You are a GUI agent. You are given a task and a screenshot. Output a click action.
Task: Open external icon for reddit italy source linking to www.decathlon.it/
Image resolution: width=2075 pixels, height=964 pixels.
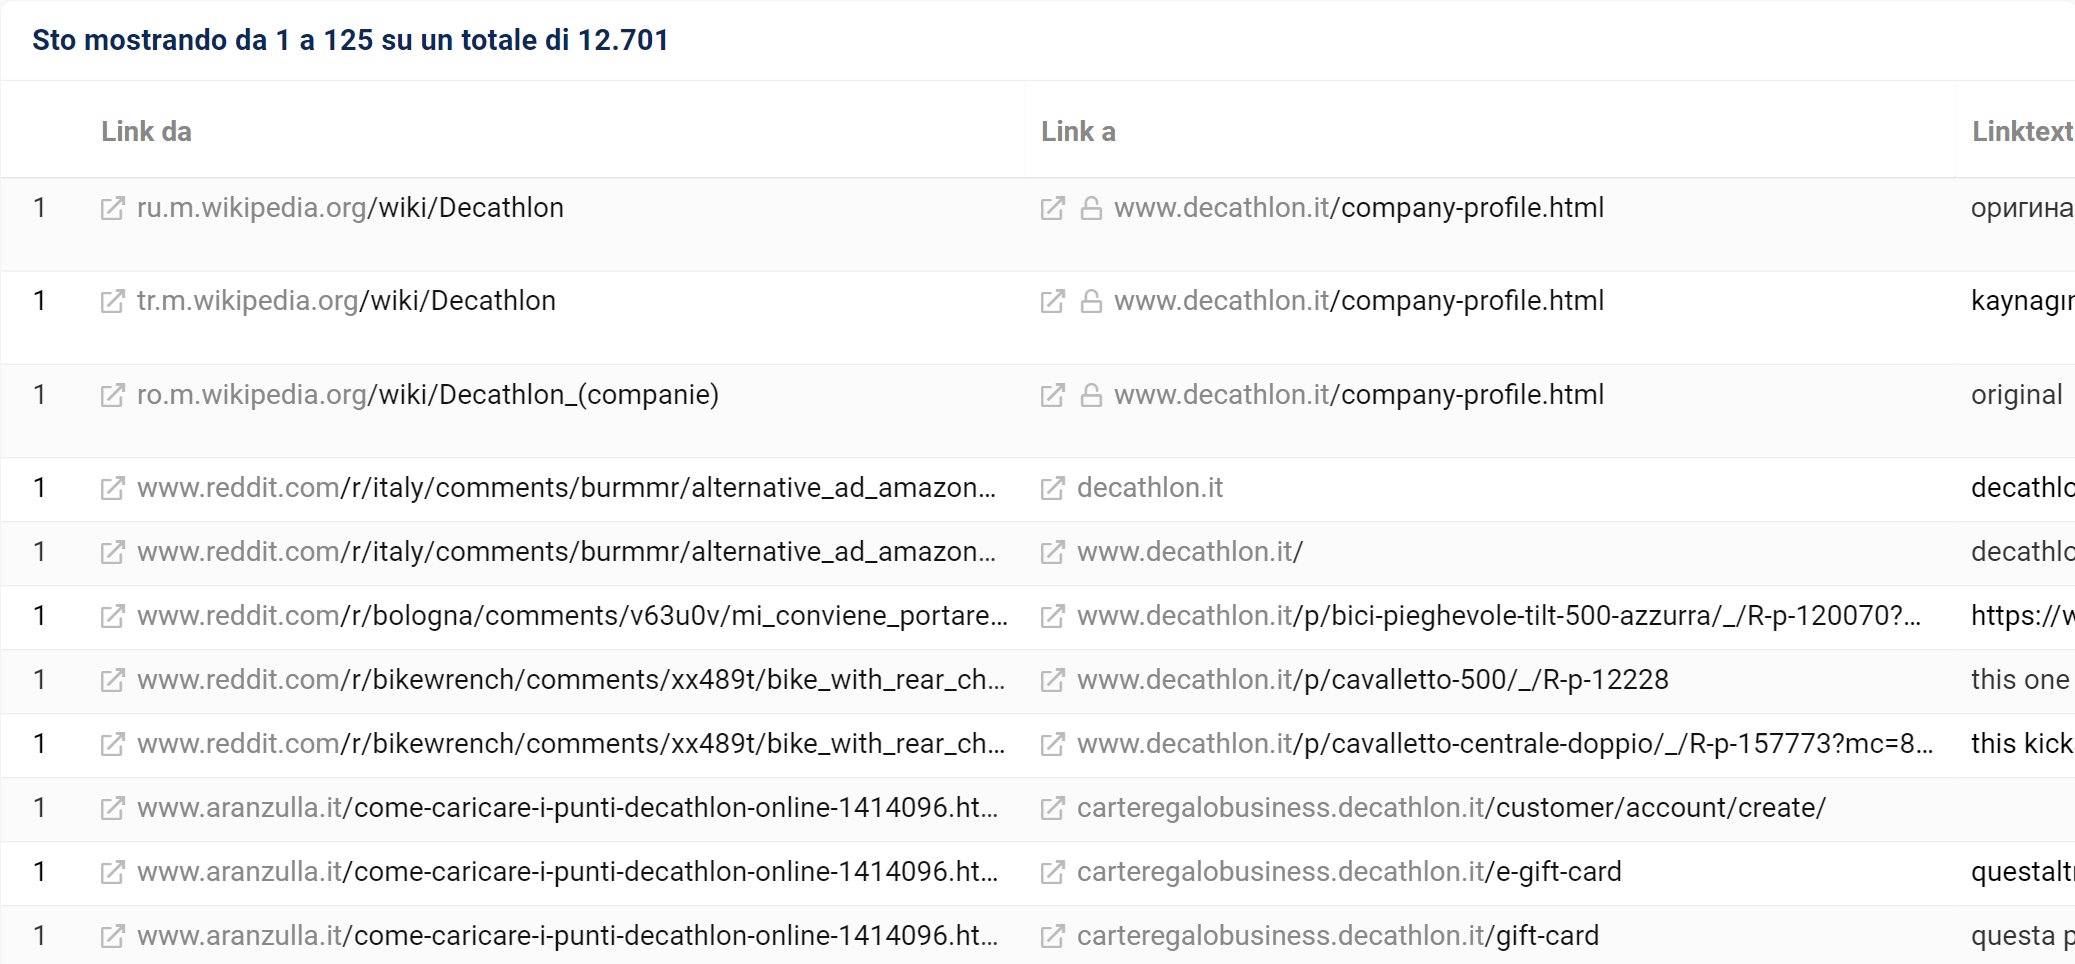tap(112, 552)
